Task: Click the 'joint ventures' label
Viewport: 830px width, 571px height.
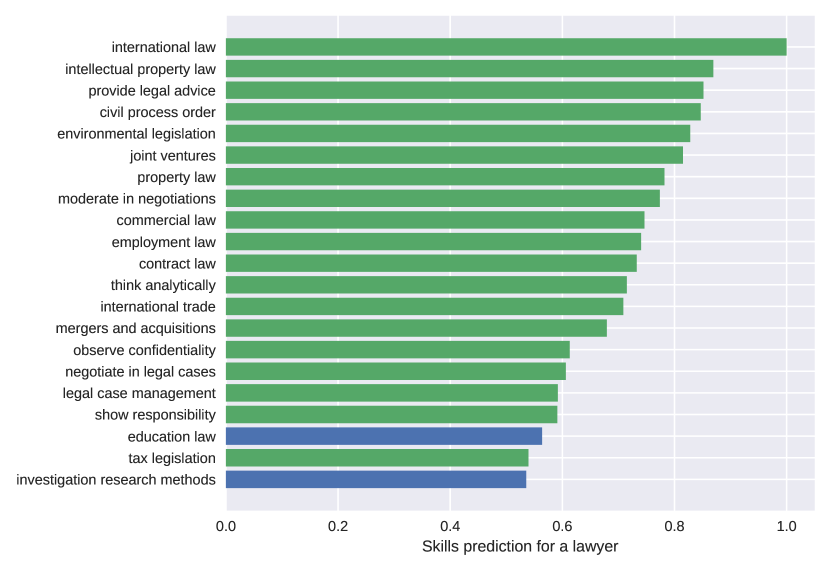Action: [x=173, y=156]
